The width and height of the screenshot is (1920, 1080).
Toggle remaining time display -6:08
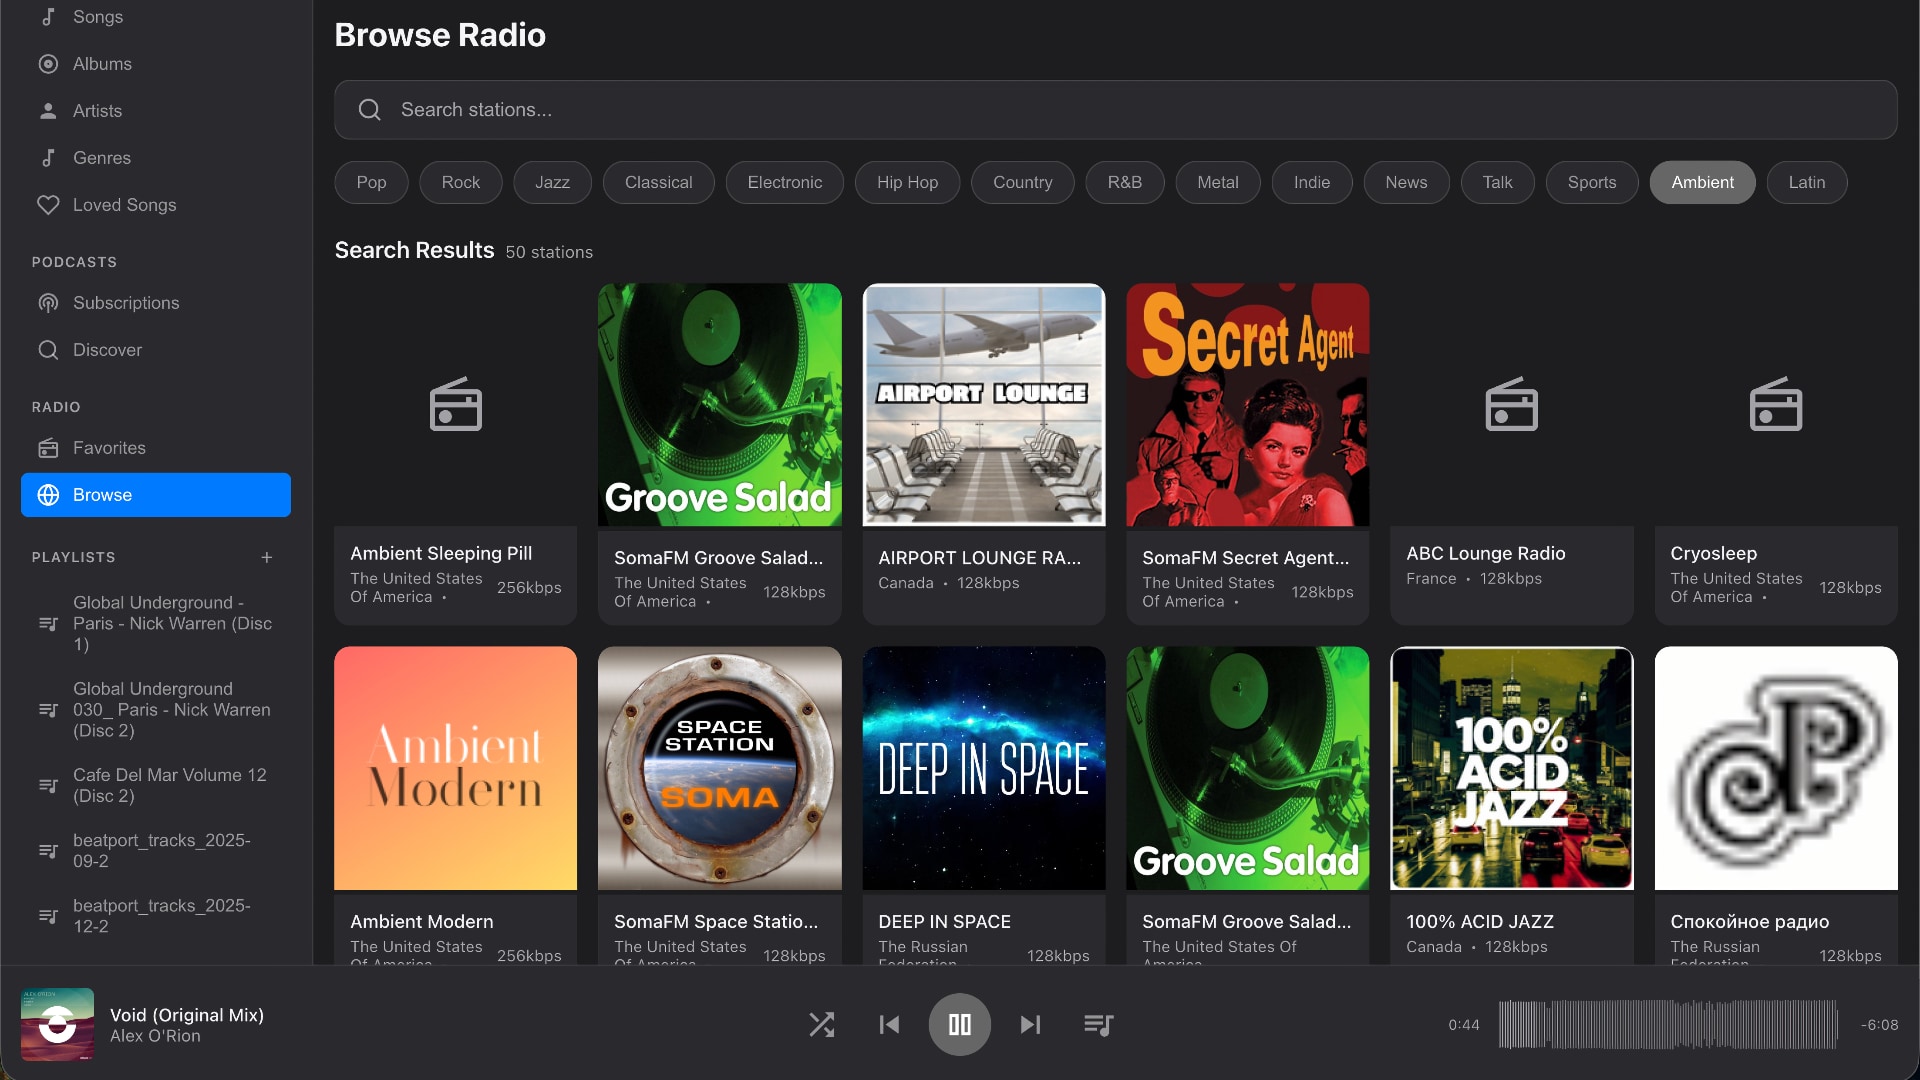(x=1879, y=1025)
